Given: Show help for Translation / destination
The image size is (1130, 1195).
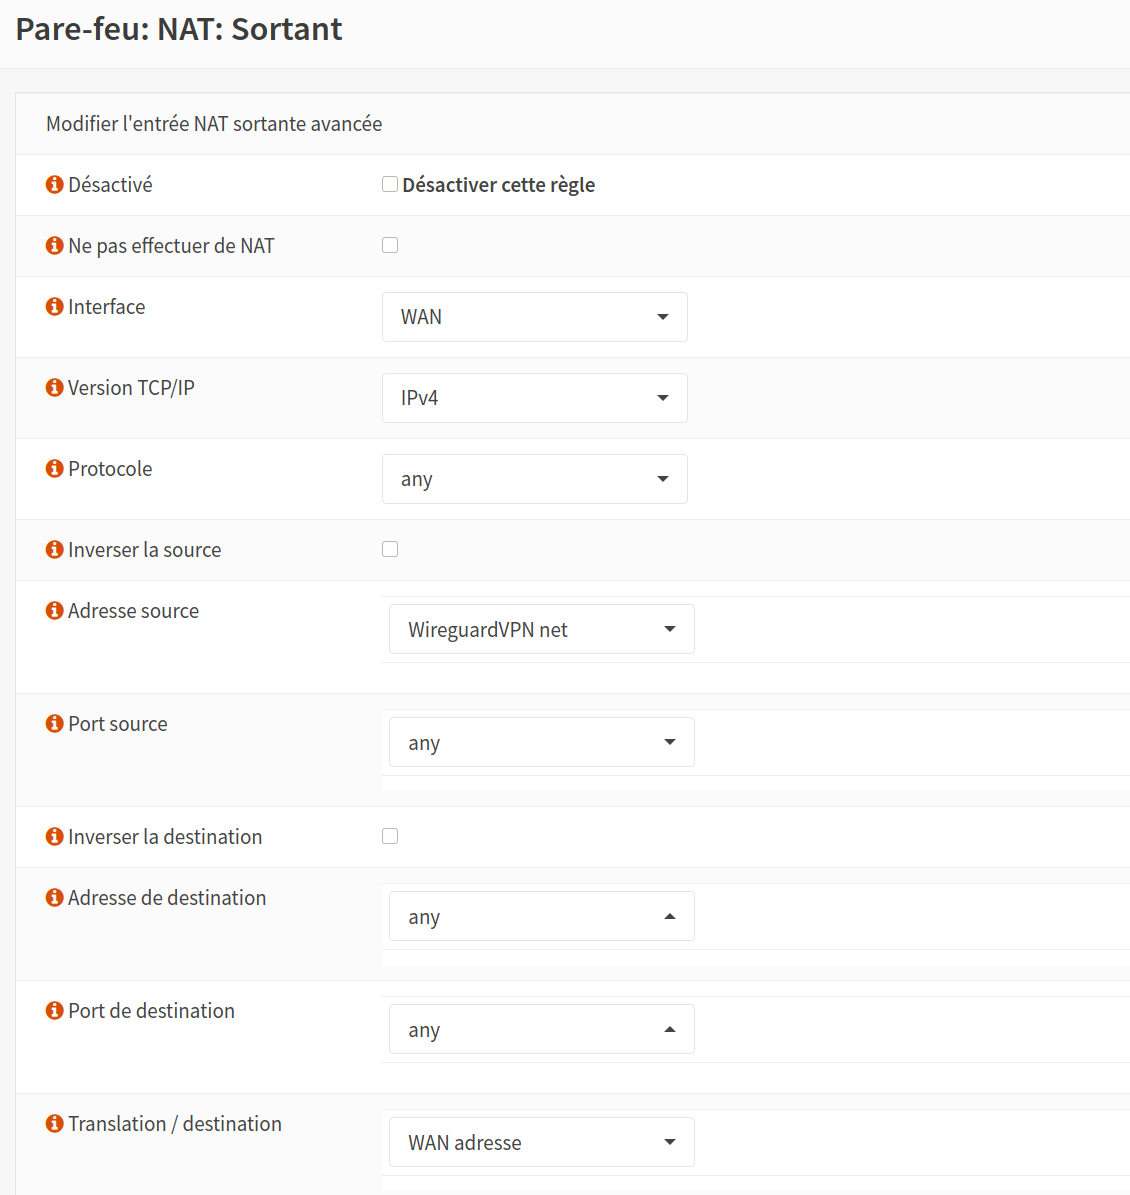Looking at the screenshot, I should pyautogui.click(x=55, y=1124).
